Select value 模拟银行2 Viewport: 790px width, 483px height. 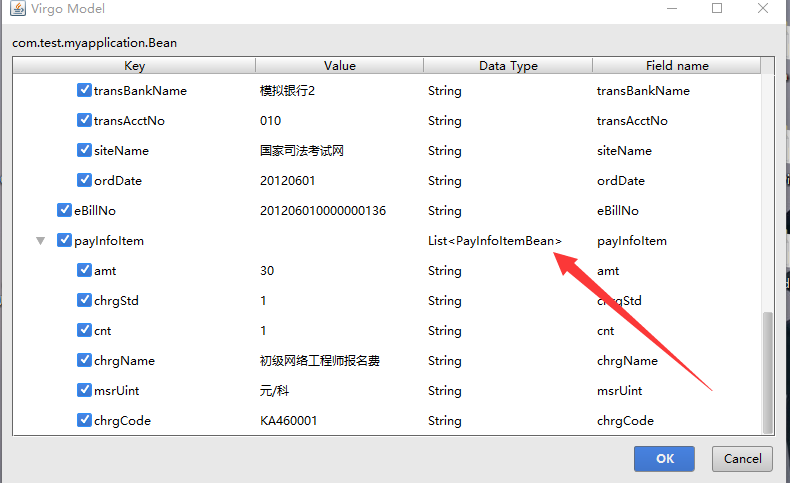click(x=287, y=91)
